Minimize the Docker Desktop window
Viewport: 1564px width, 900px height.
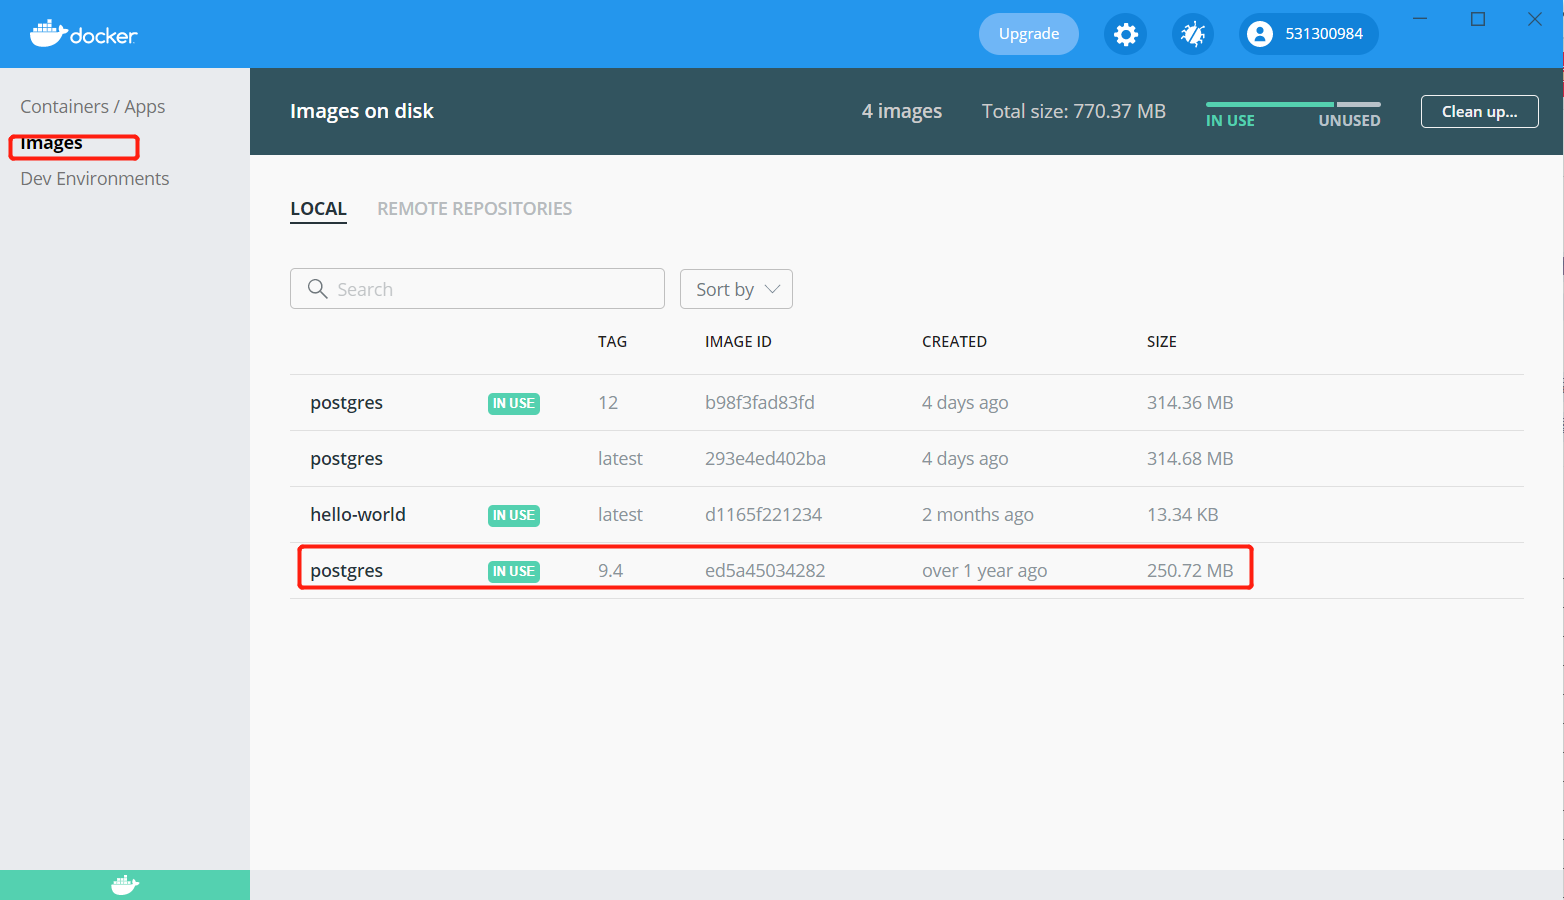[1421, 19]
